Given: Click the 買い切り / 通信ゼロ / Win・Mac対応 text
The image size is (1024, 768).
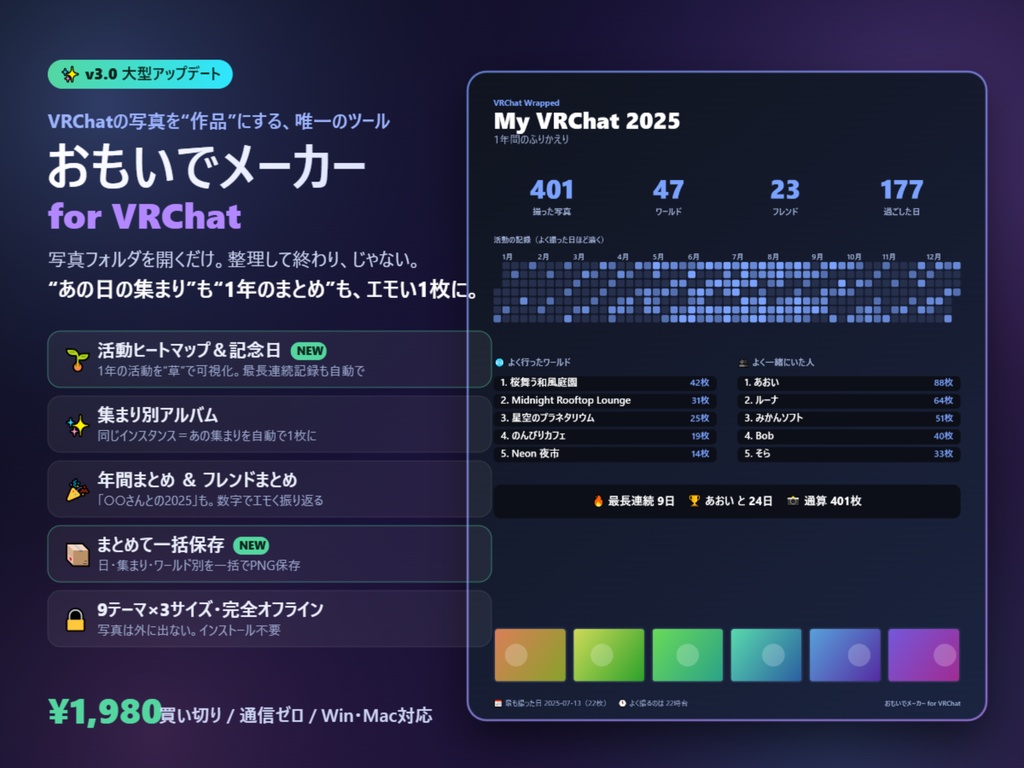Looking at the screenshot, I should [x=296, y=716].
